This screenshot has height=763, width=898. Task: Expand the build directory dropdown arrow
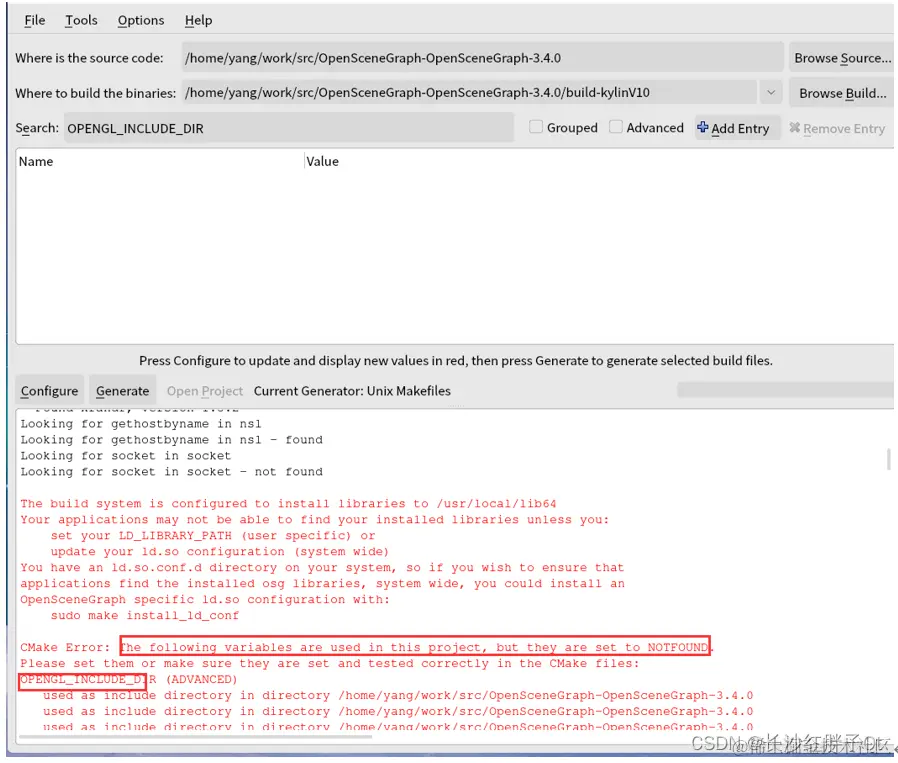click(x=771, y=92)
